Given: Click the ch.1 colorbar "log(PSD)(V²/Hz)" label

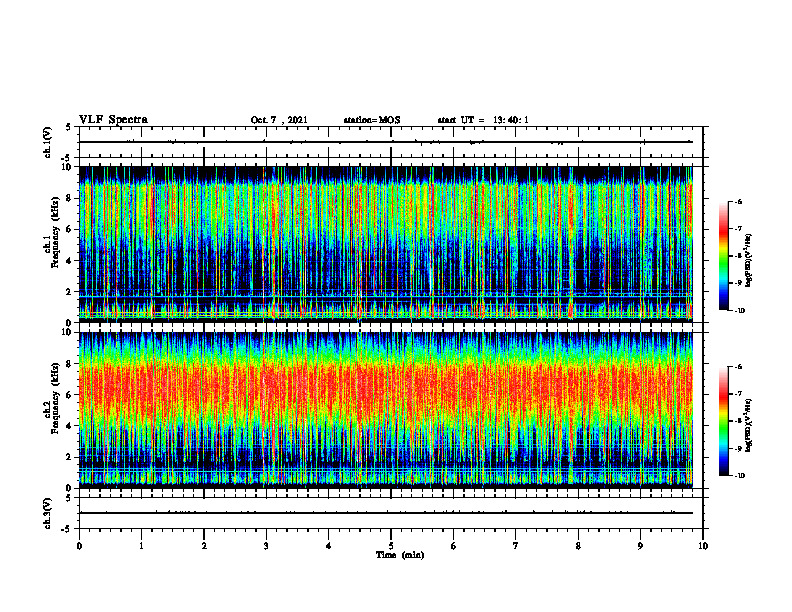Looking at the screenshot, I should click(749, 260).
